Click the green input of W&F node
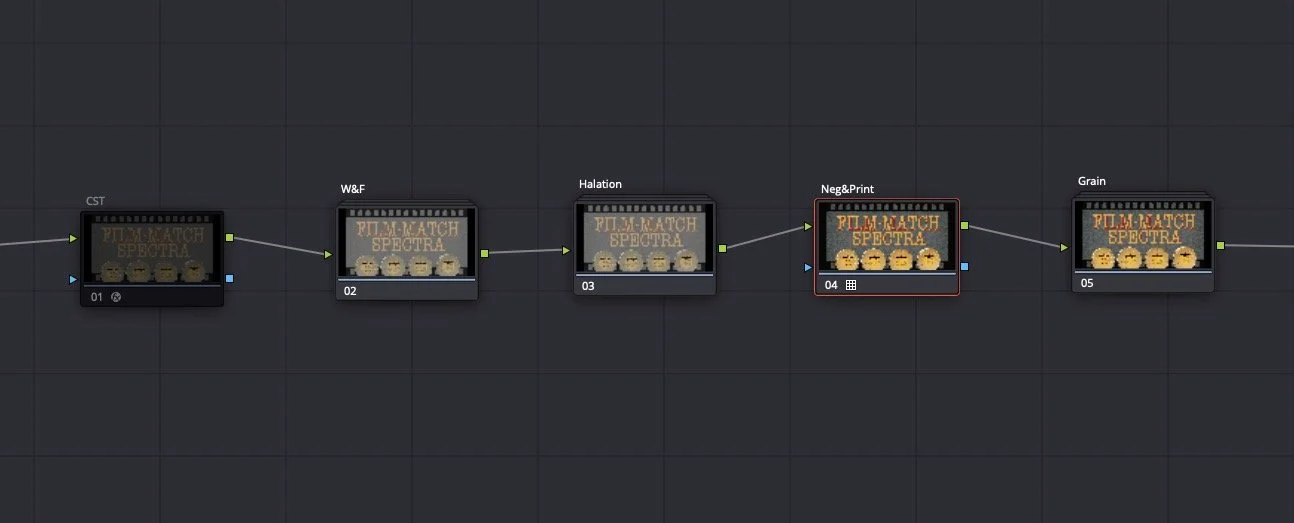Image resolution: width=1294 pixels, height=523 pixels. (328, 254)
